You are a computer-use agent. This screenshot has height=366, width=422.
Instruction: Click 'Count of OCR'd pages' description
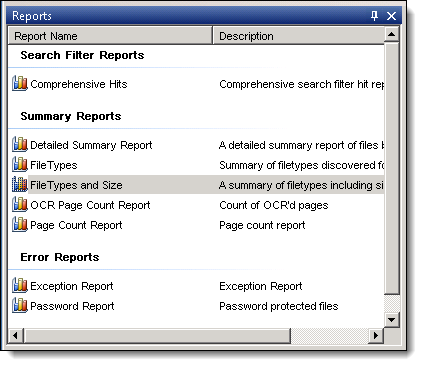[274, 205]
